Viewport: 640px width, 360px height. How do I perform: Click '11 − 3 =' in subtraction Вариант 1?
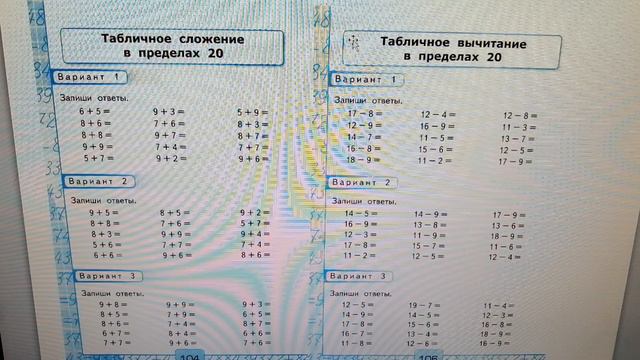[519, 127]
